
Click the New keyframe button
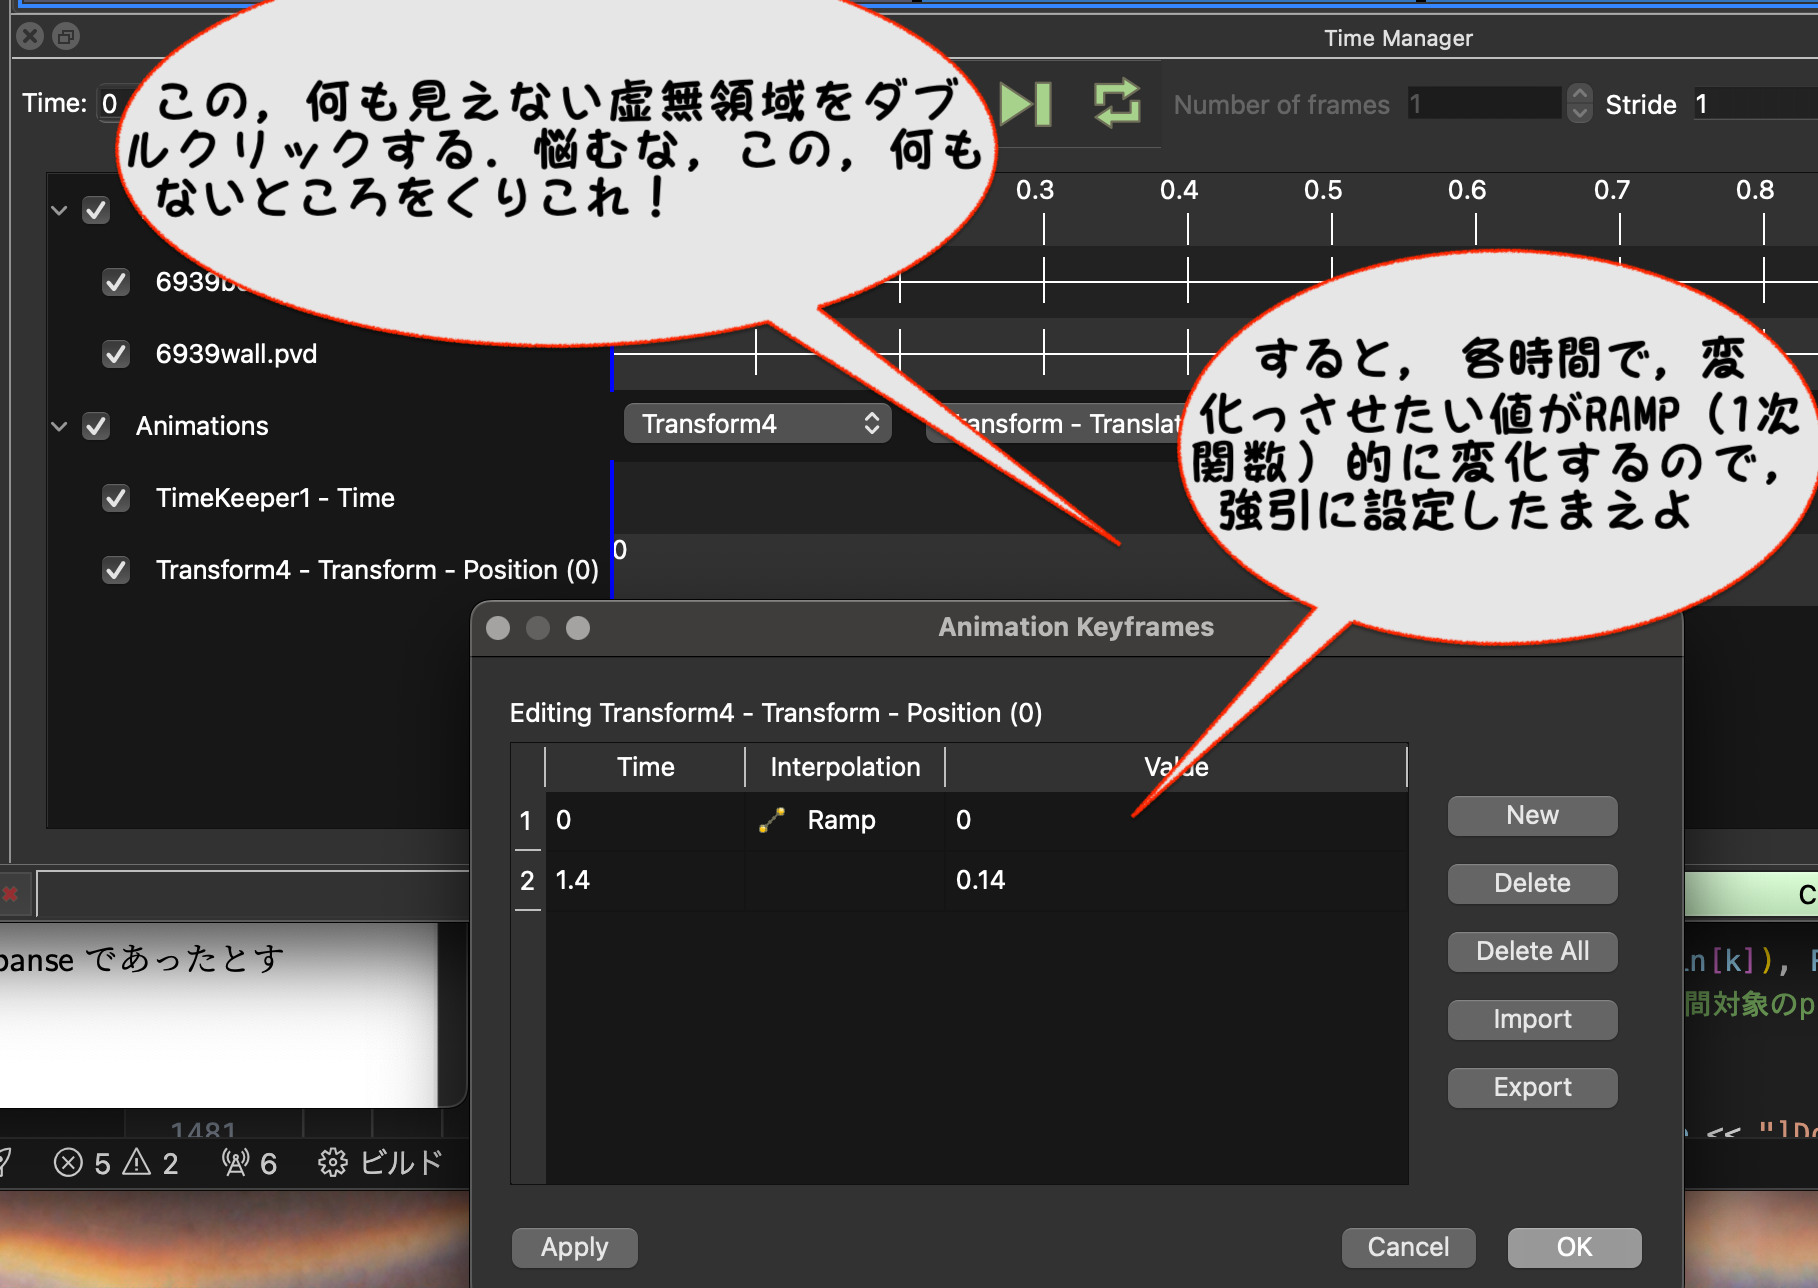tap(1531, 816)
